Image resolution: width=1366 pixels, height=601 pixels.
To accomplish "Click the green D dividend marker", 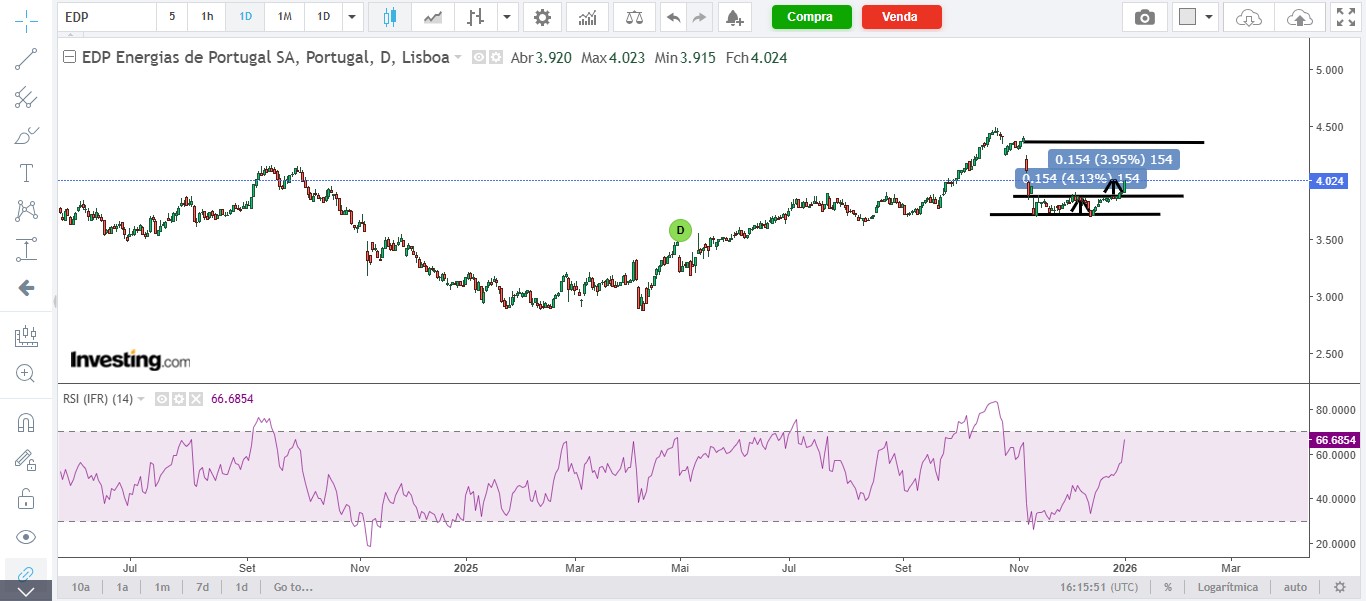I will click(680, 230).
